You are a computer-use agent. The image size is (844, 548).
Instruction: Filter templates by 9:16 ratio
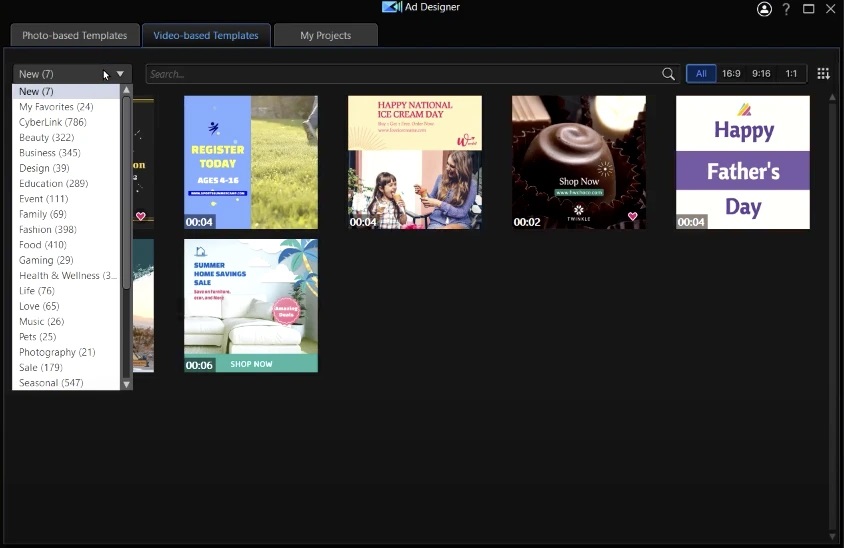(761, 74)
